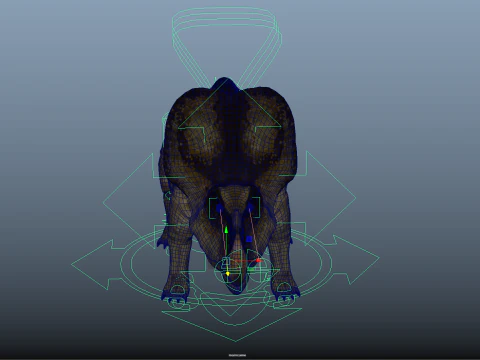Click the viewport camera name label
This screenshot has height=360, width=480.
(x=237, y=355)
